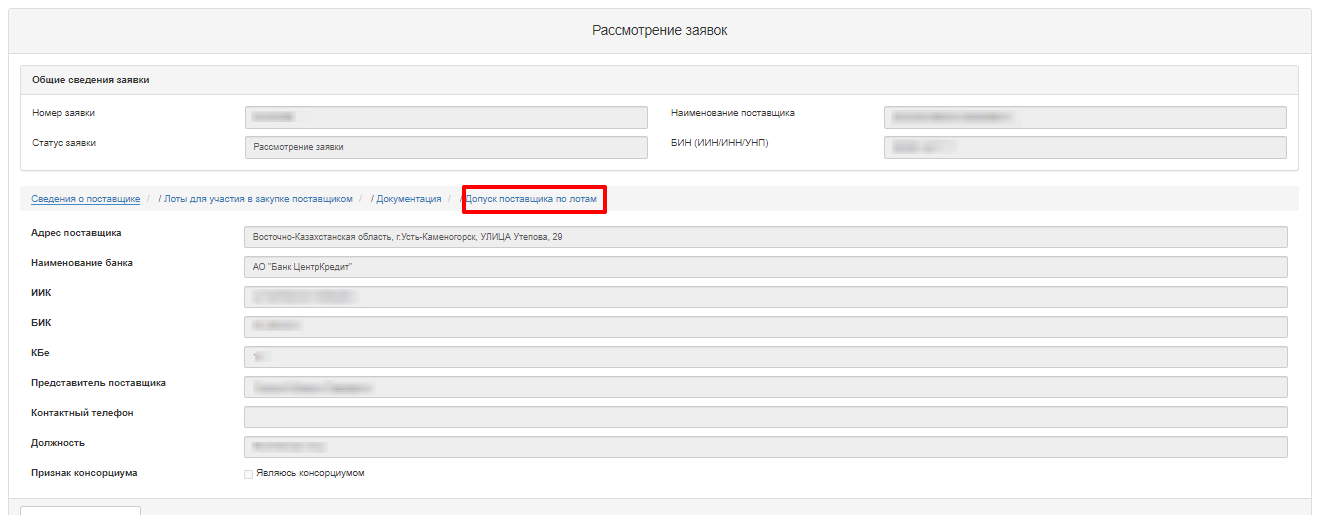Click the Номер заявки field

tap(446, 117)
